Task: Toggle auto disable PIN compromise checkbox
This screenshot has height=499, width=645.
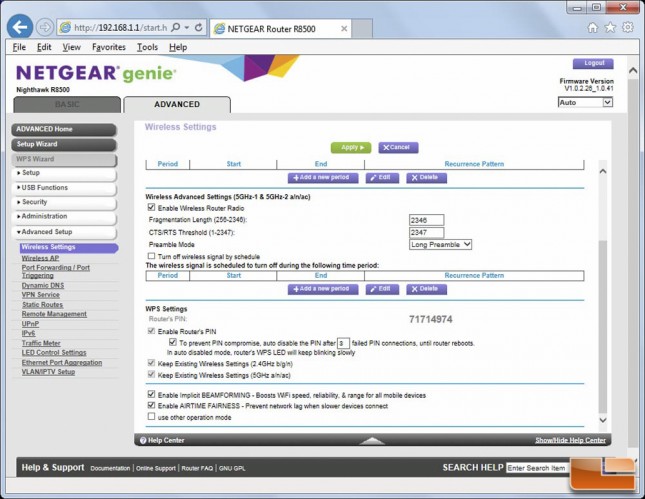Action: tap(173, 342)
